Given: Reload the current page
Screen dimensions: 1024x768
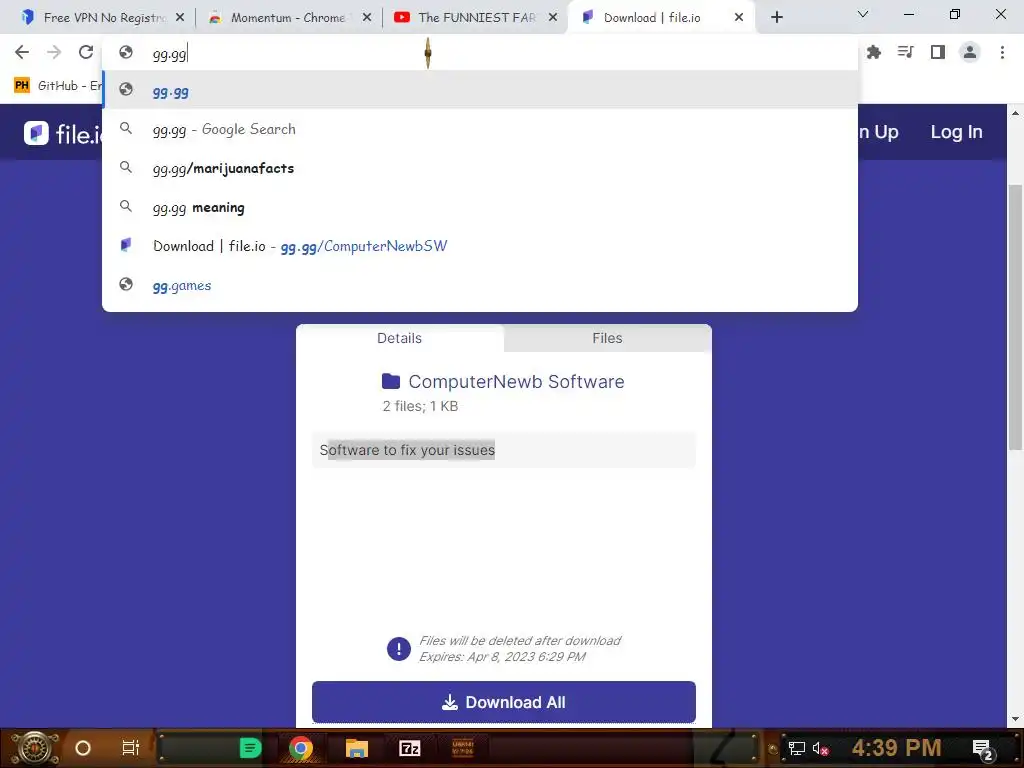Looking at the screenshot, I should tap(86, 52).
